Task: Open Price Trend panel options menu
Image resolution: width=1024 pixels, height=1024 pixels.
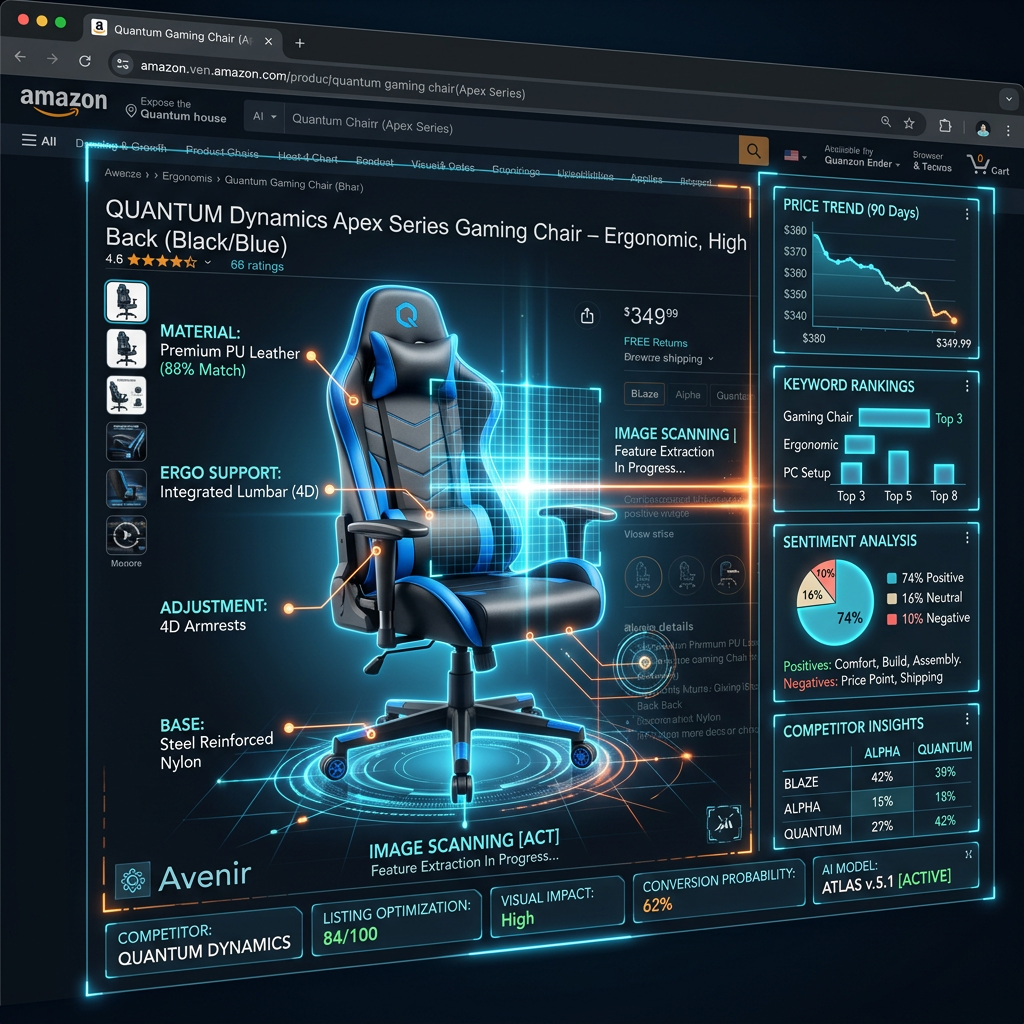Action: (x=967, y=214)
